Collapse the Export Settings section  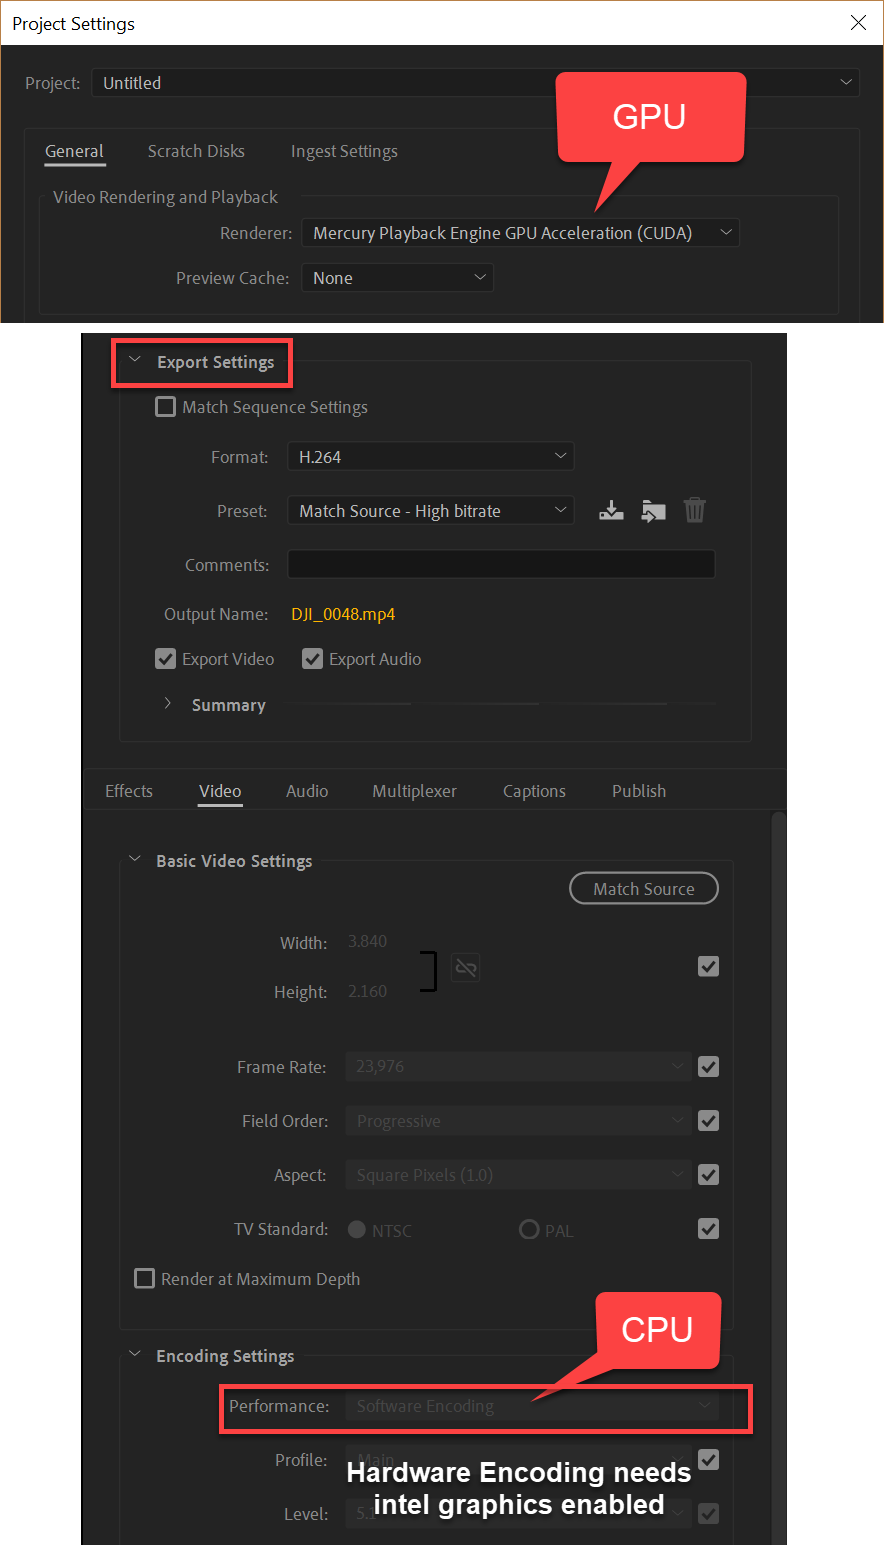(x=135, y=362)
